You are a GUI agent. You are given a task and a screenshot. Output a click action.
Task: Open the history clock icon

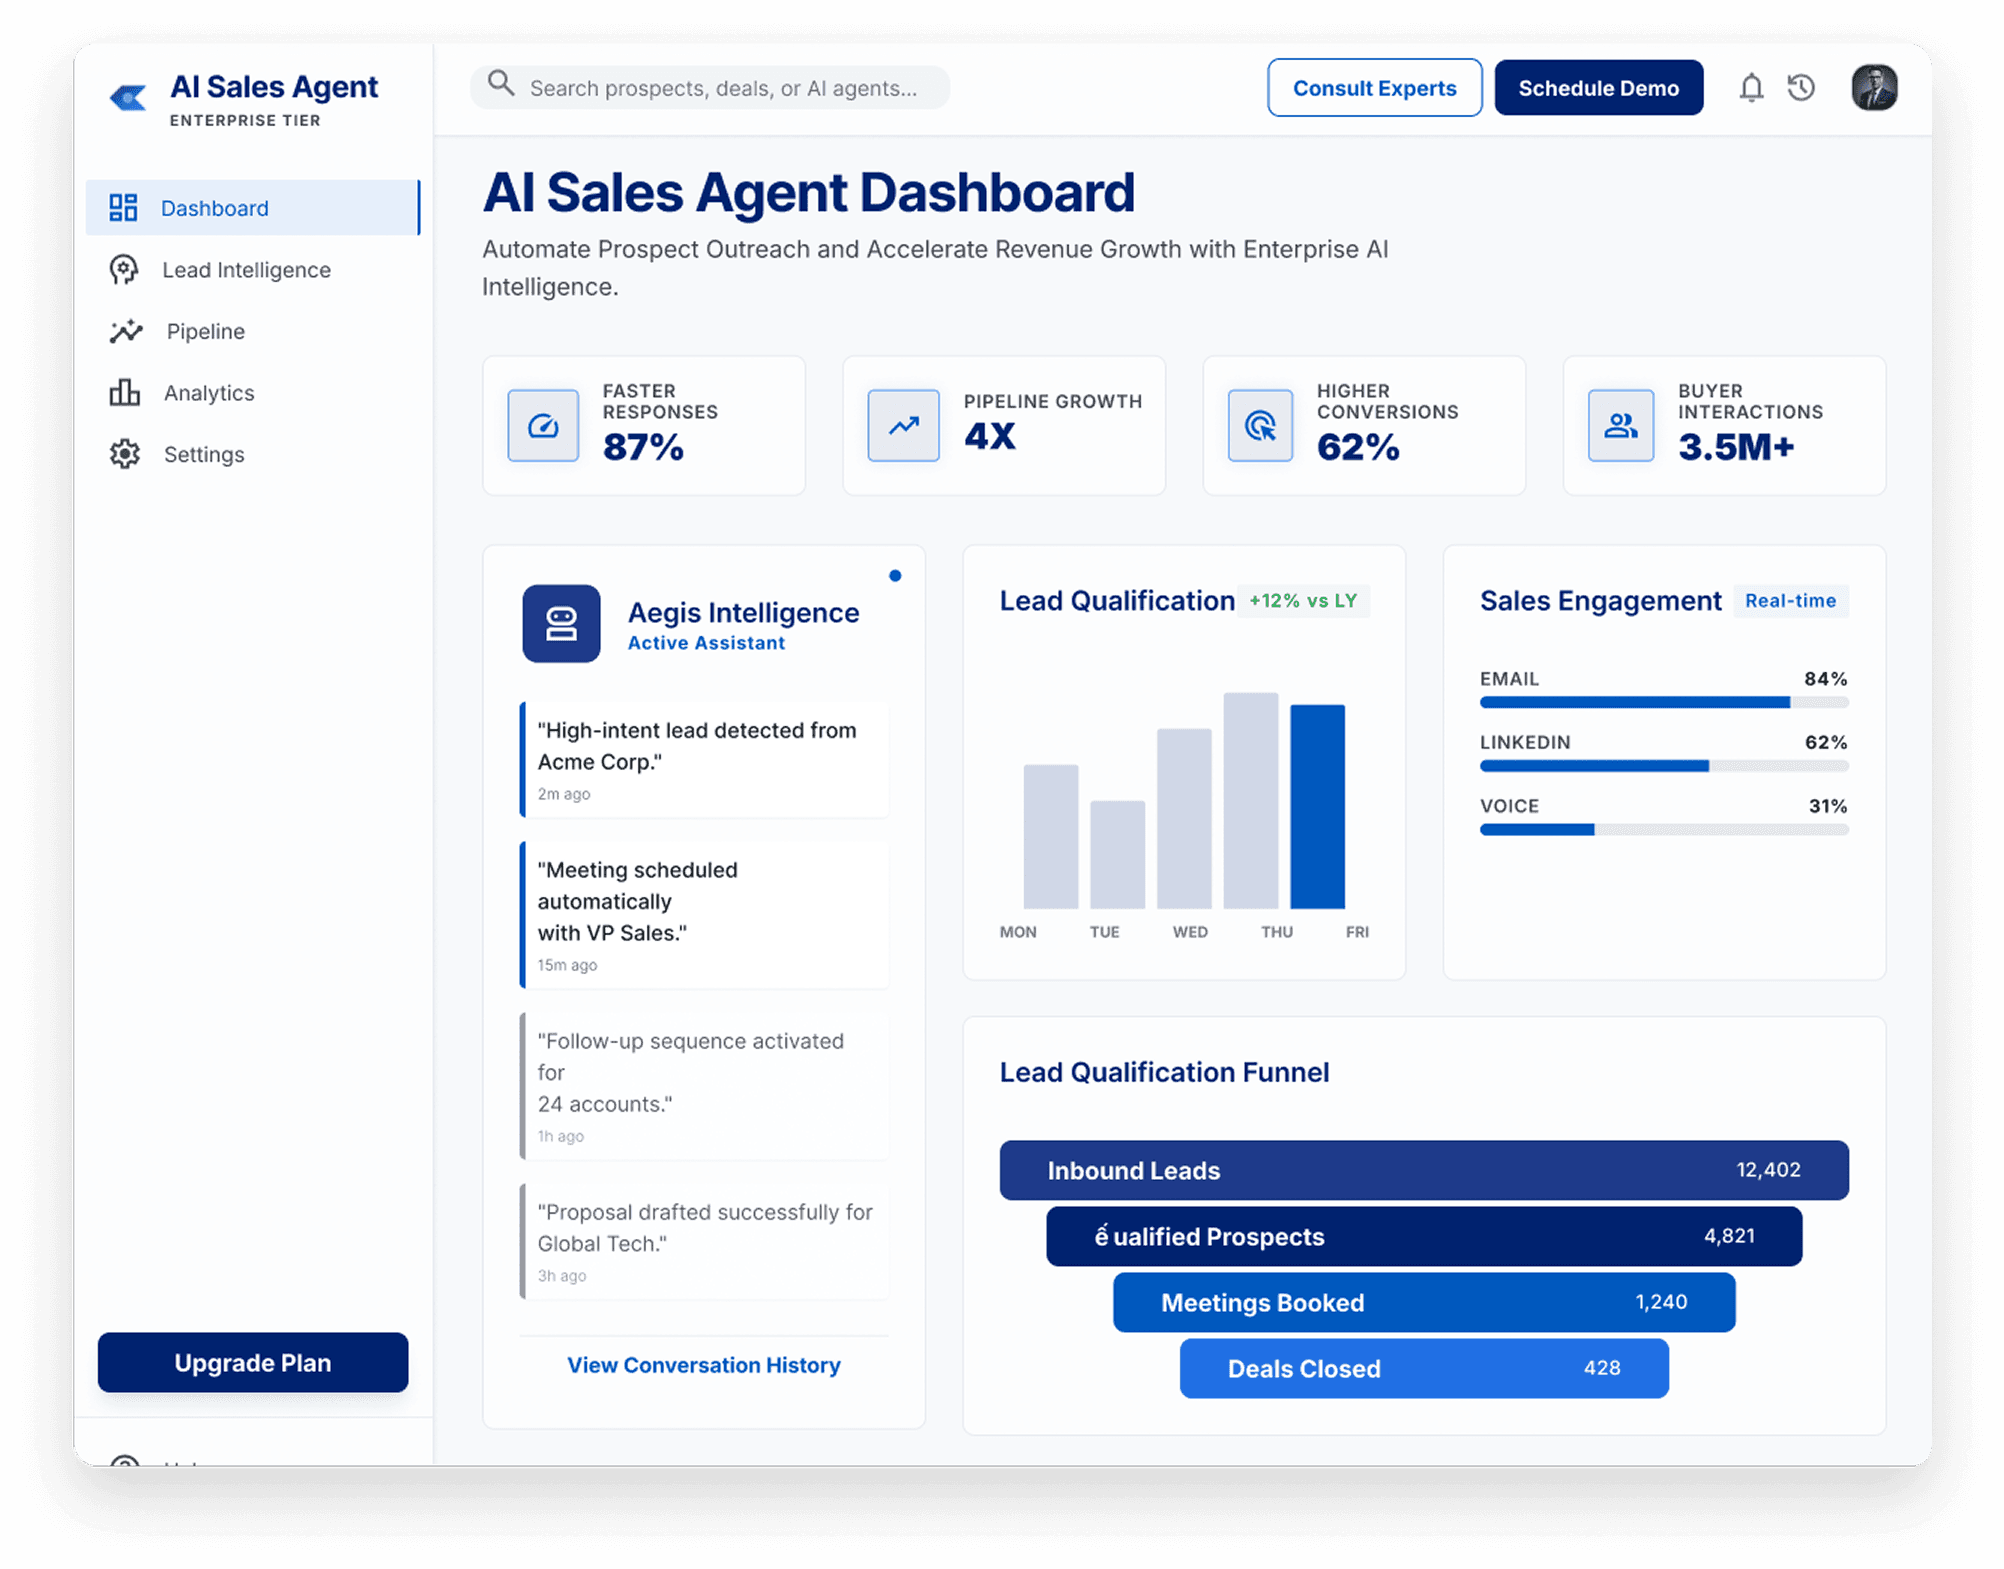point(1801,88)
